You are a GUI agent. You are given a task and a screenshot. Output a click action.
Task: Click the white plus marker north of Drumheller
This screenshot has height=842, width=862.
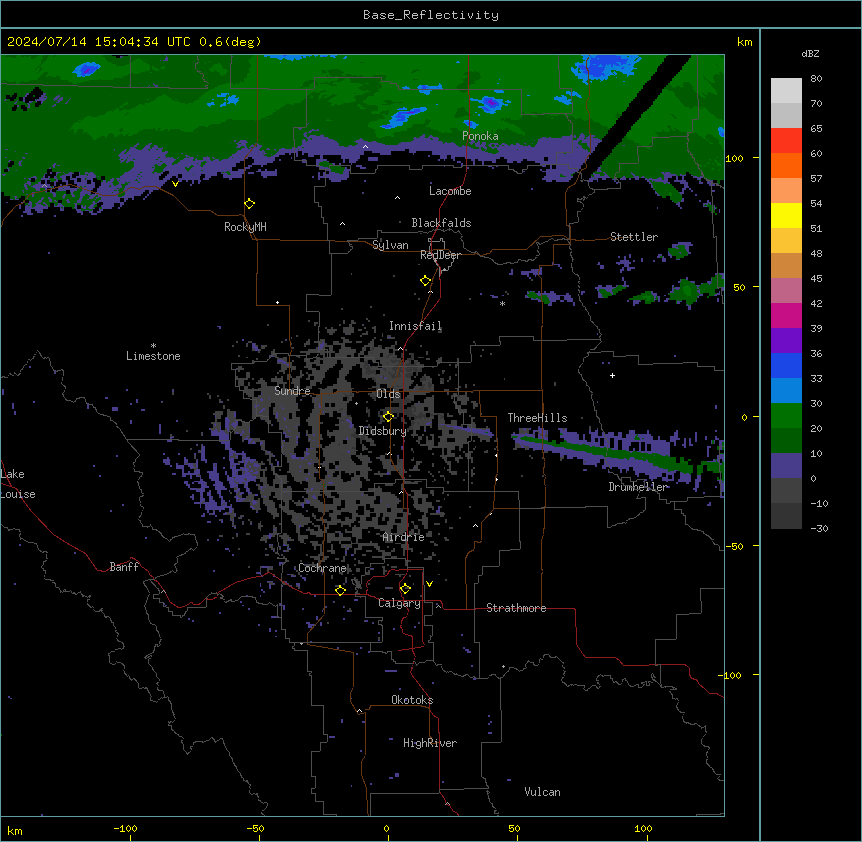click(x=612, y=375)
